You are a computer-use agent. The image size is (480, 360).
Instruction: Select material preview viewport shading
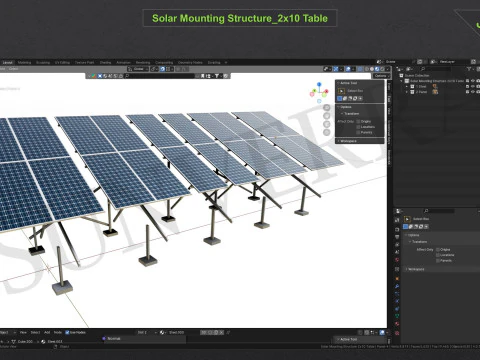coord(377,69)
